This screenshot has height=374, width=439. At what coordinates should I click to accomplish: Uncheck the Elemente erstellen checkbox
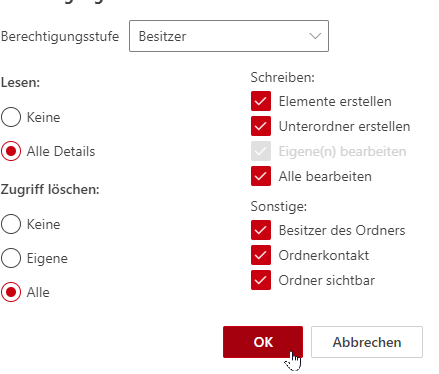pyautogui.click(x=261, y=101)
